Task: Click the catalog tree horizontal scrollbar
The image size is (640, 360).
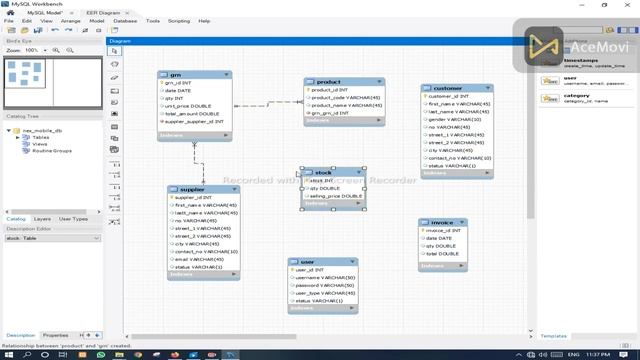Action: click(x=49, y=212)
